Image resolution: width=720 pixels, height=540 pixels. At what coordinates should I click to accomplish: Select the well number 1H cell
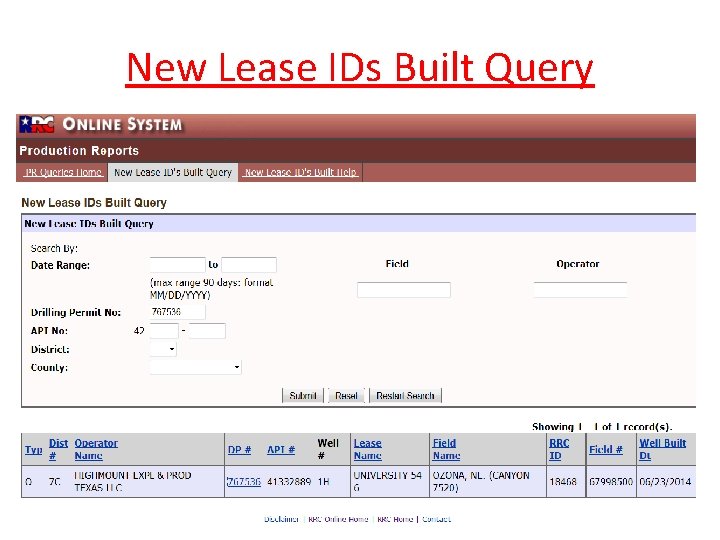(x=323, y=482)
